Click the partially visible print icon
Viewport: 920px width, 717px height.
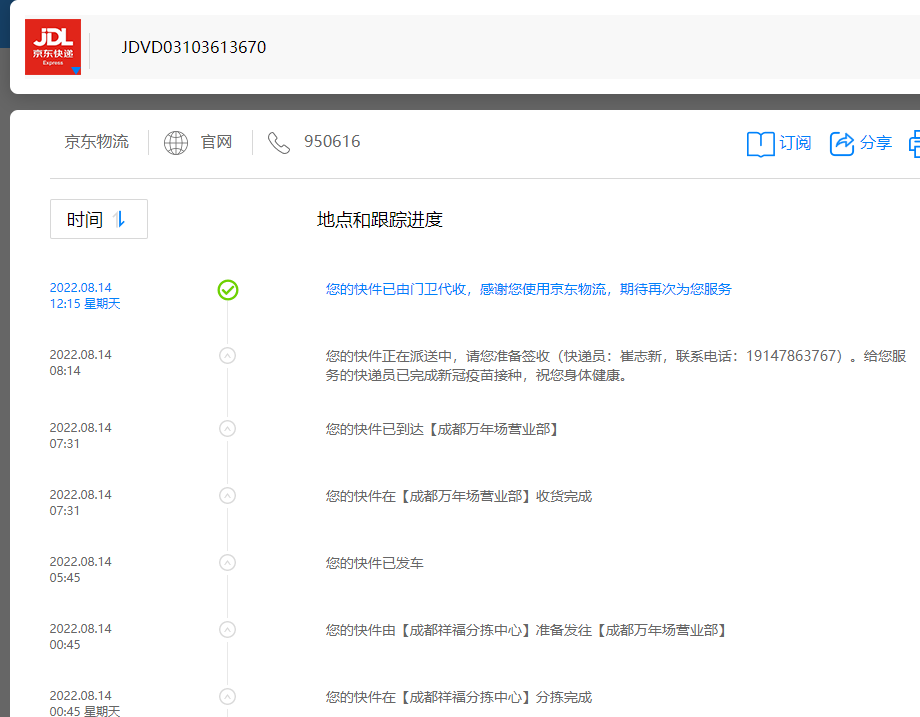click(x=914, y=144)
